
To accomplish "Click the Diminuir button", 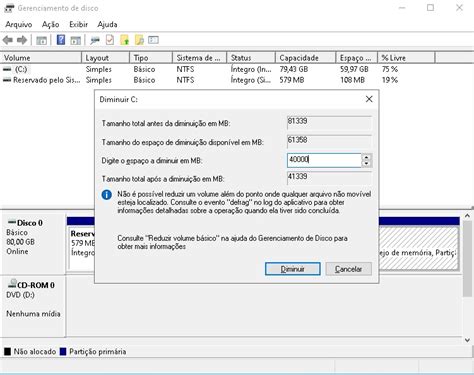I will click(x=293, y=269).
